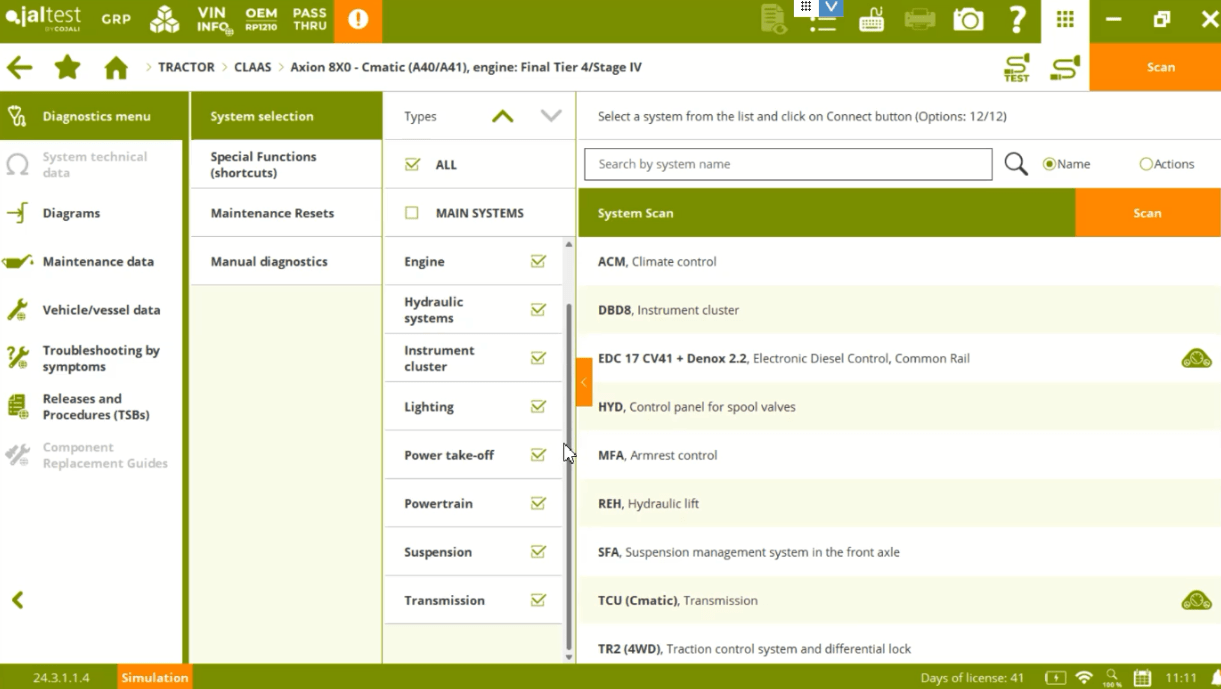This screenshot has width=1221, height=689.
Task: Open help via the question mark icon
Action: point(1016,19)
